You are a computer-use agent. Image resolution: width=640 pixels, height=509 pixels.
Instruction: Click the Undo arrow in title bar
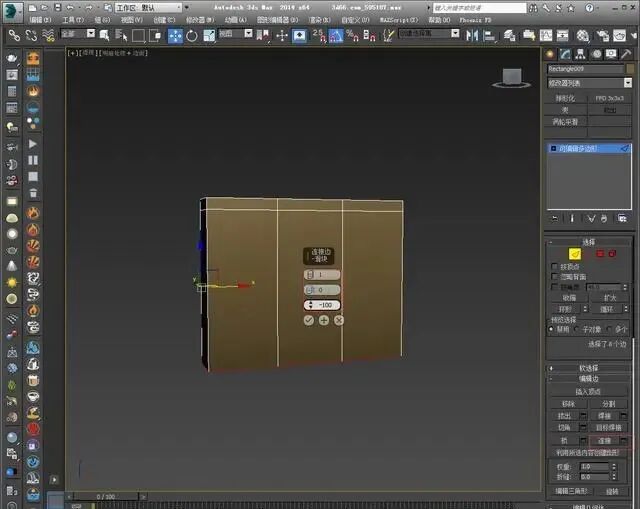[70, 7]
